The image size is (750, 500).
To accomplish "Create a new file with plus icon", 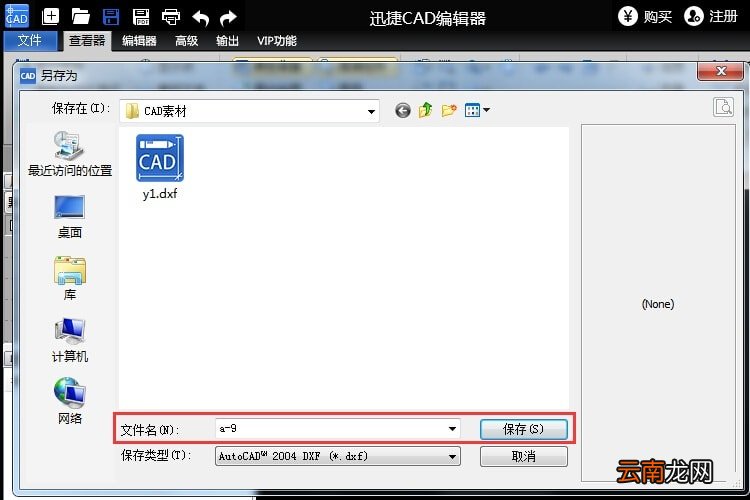I will (50, 17).
